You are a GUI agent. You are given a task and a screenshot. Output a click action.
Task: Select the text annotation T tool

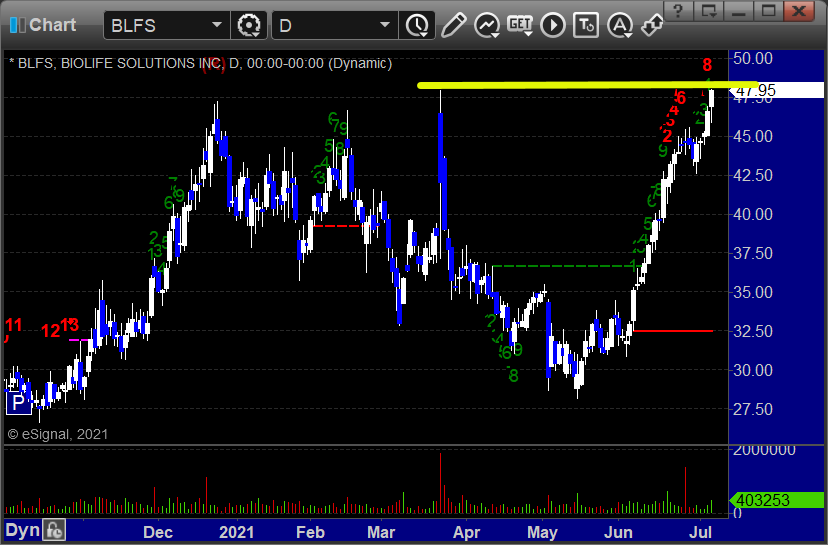coord(586,25)
